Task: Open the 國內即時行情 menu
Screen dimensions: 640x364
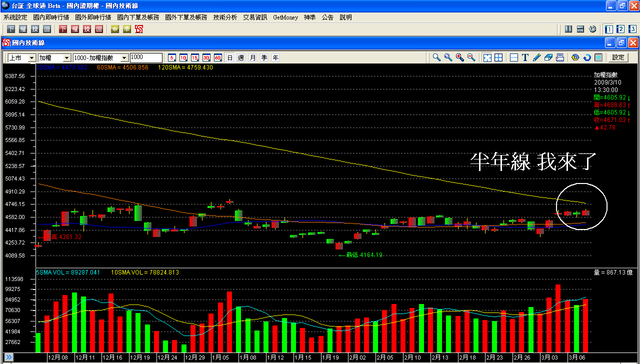Action: point(51,17)
